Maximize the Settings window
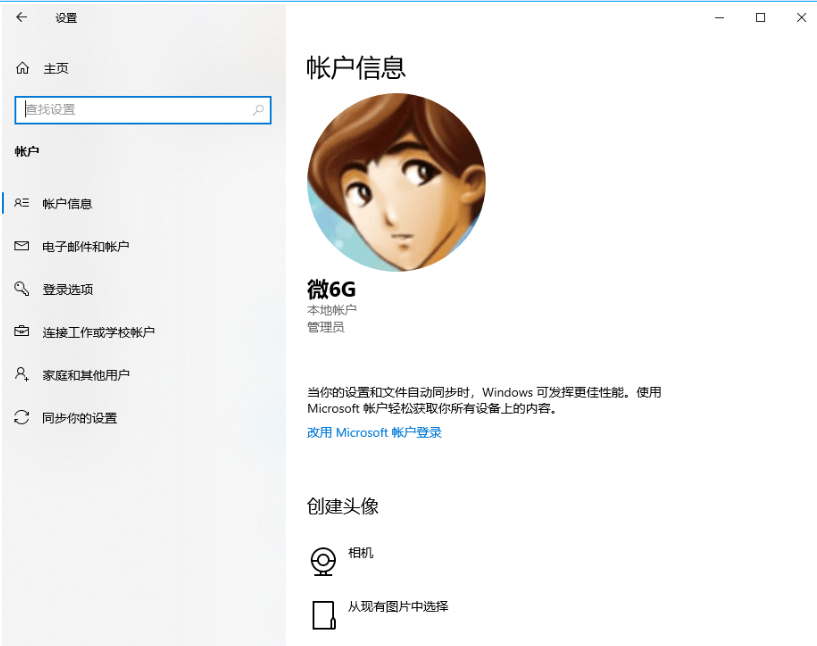Viewport: 817px width, 646px height. [x=760, y=18]
